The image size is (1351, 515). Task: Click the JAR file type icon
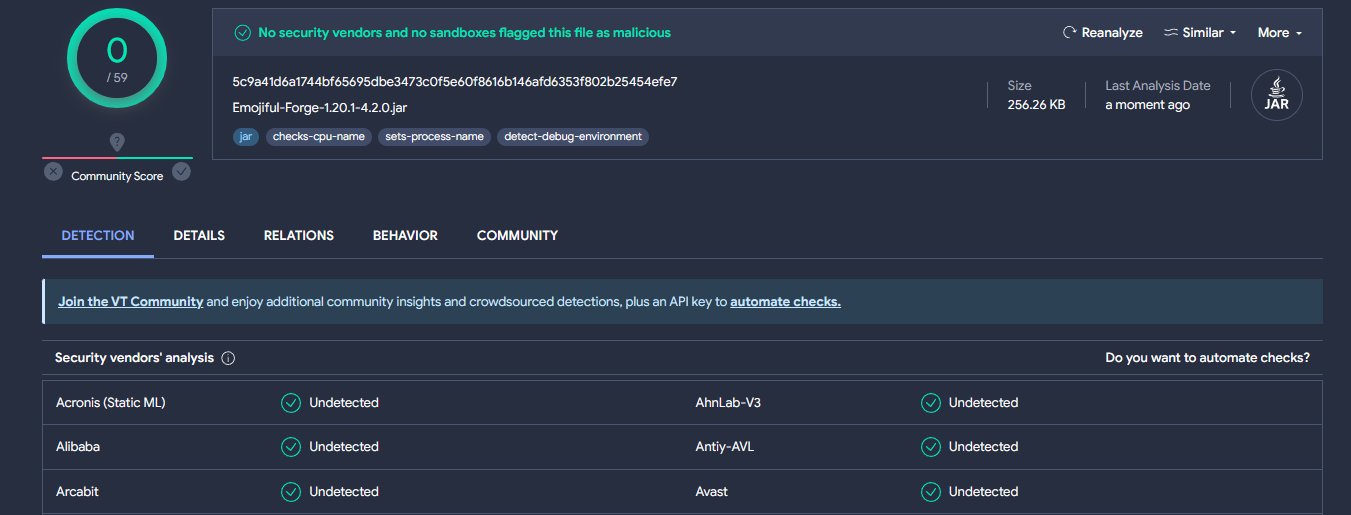pos(1276,96)
